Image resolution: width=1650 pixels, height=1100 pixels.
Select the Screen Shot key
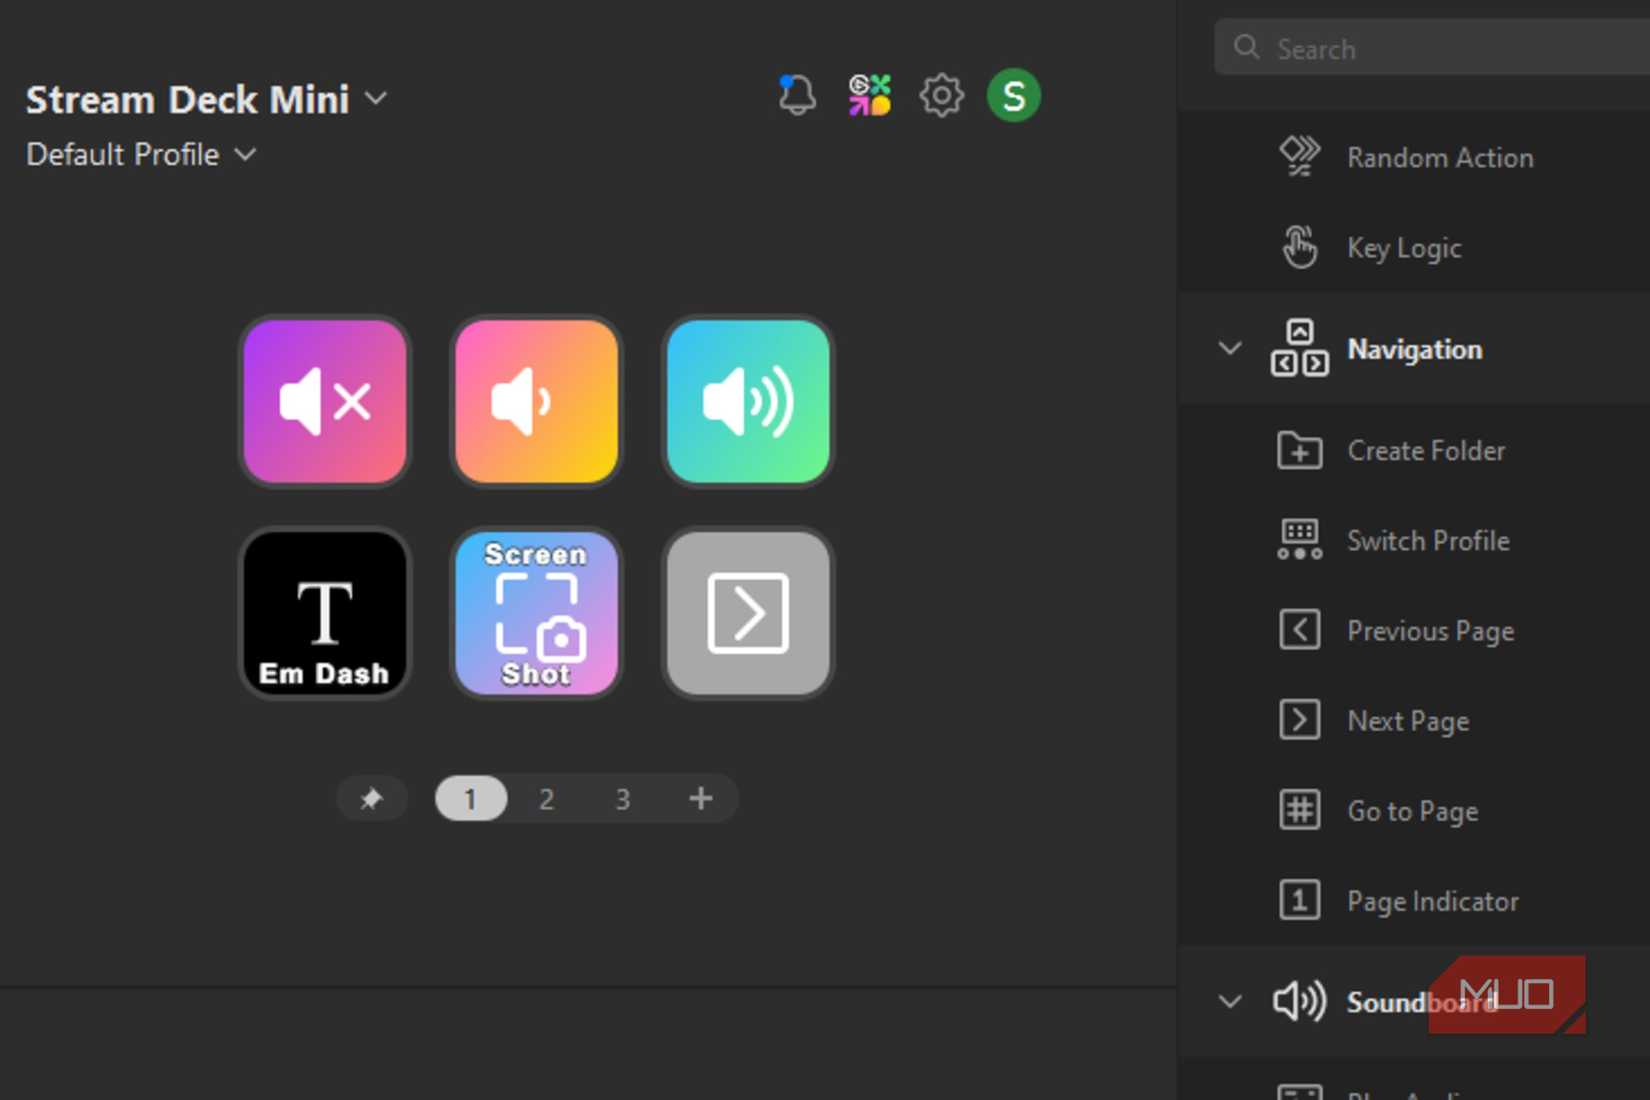click(537, 613)
